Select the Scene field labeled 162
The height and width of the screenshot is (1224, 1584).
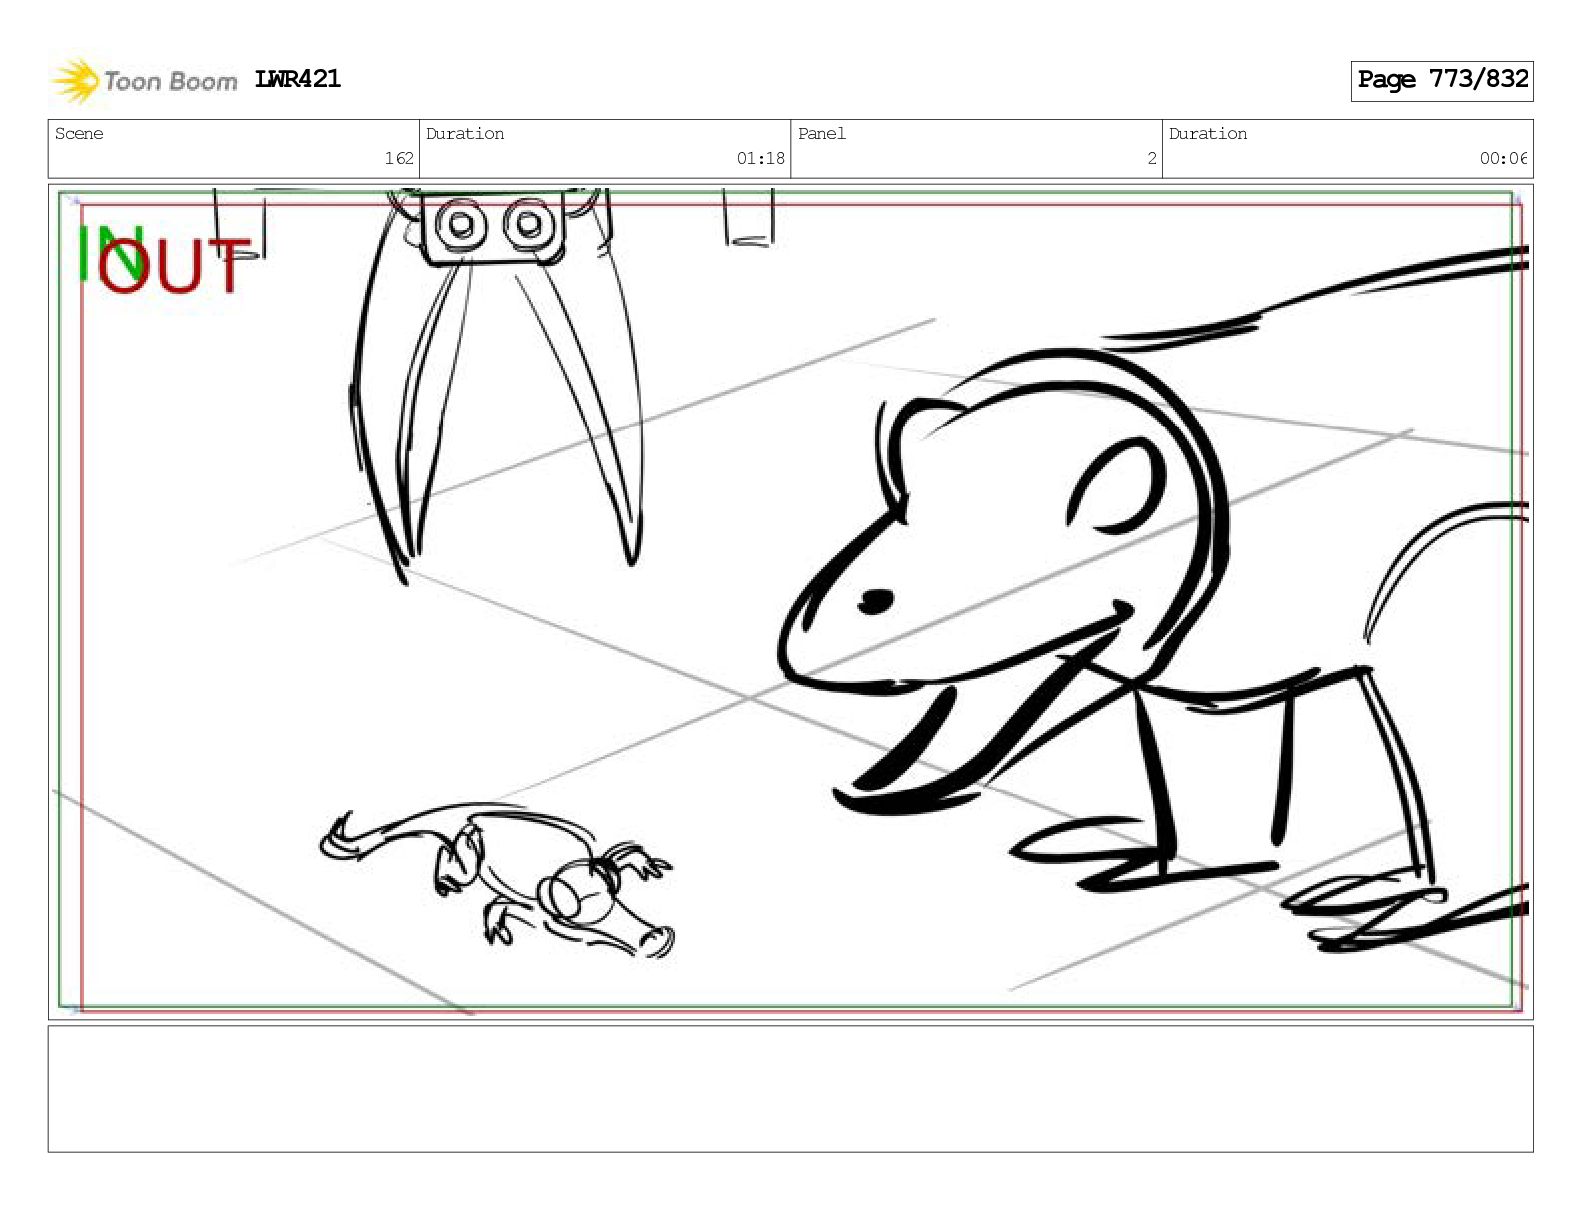pos(234,149)
